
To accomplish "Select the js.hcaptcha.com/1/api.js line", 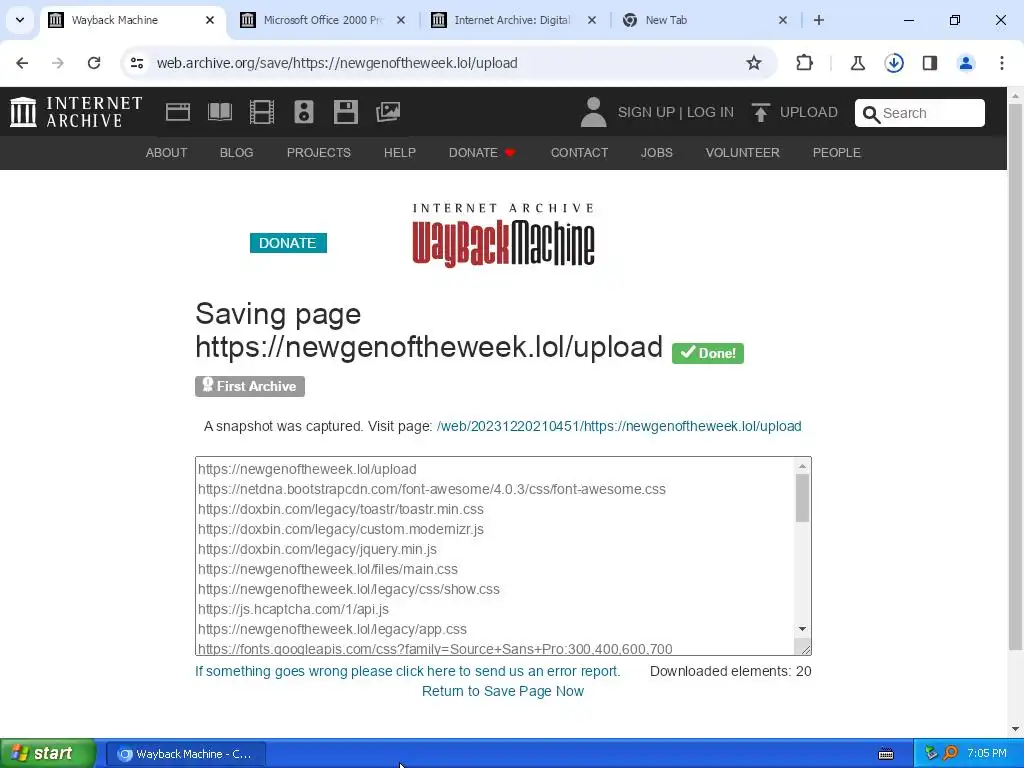I will click(x=293, y=609).
